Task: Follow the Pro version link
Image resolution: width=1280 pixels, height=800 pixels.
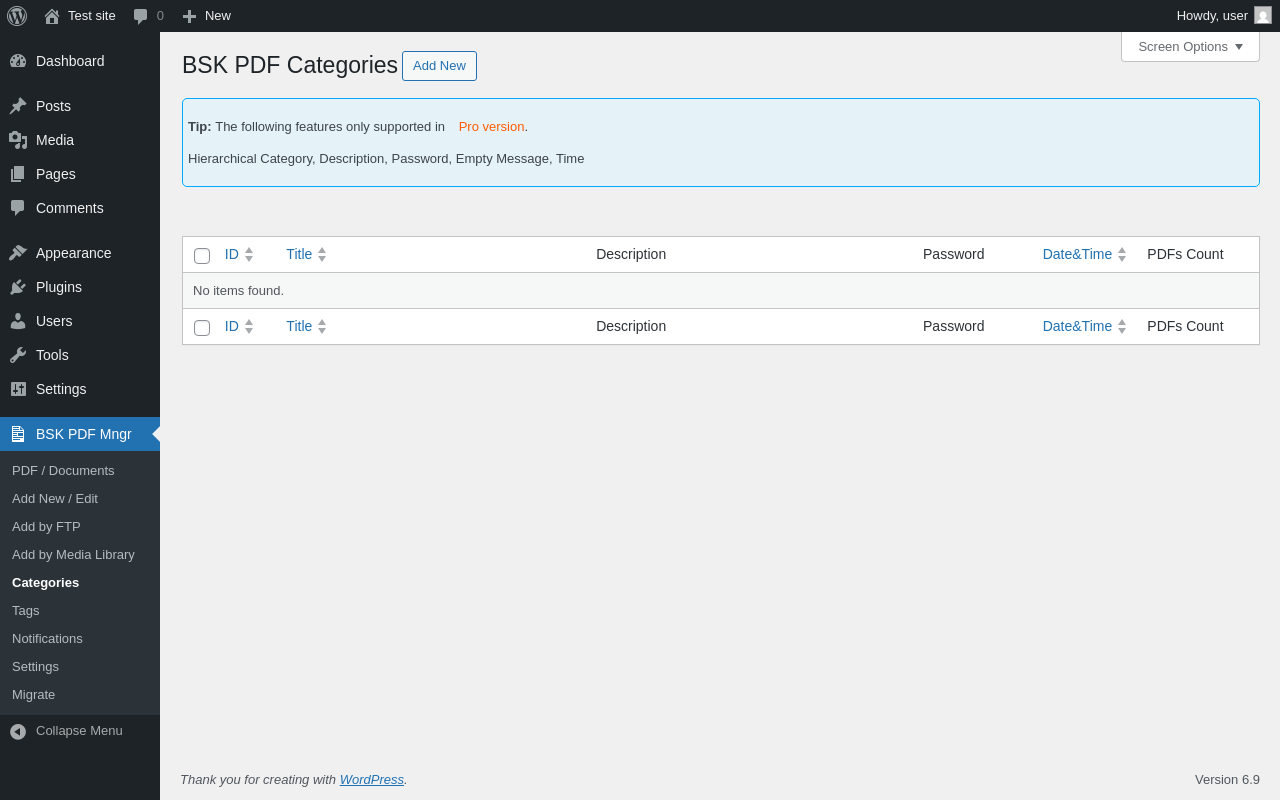Action: click(491, 127)
